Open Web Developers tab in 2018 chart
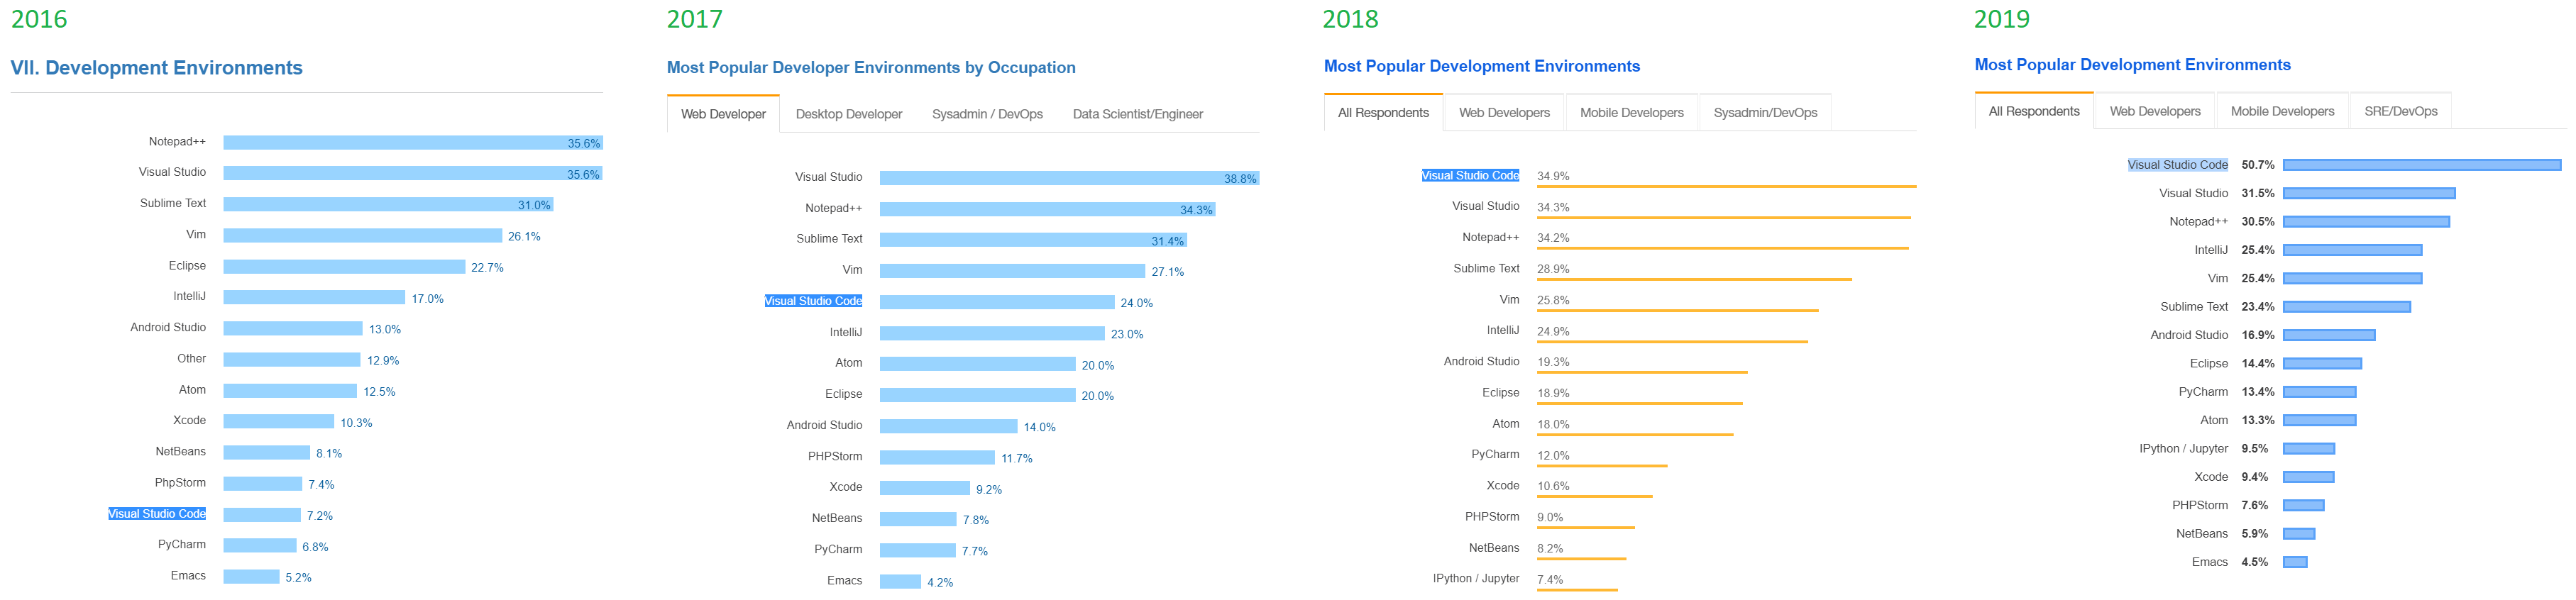2576x600 pixels. point(1504,112)
